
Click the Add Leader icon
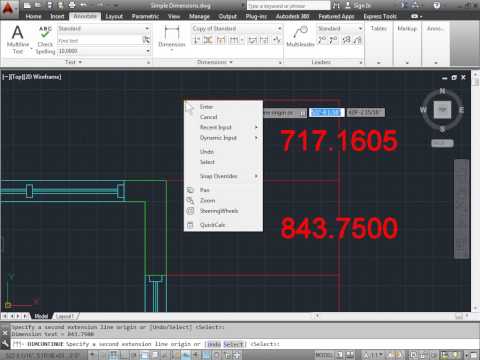click(322, 40)
